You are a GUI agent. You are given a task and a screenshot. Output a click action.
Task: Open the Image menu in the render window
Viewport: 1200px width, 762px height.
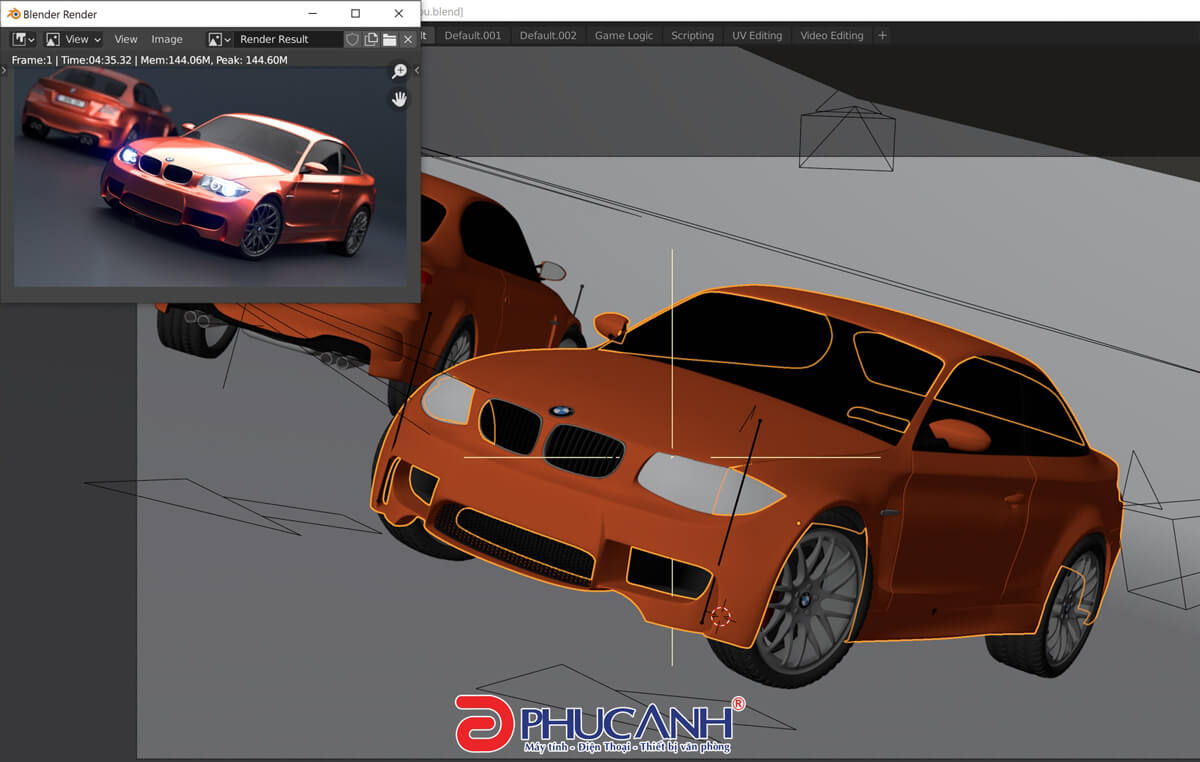pos(167,39)
